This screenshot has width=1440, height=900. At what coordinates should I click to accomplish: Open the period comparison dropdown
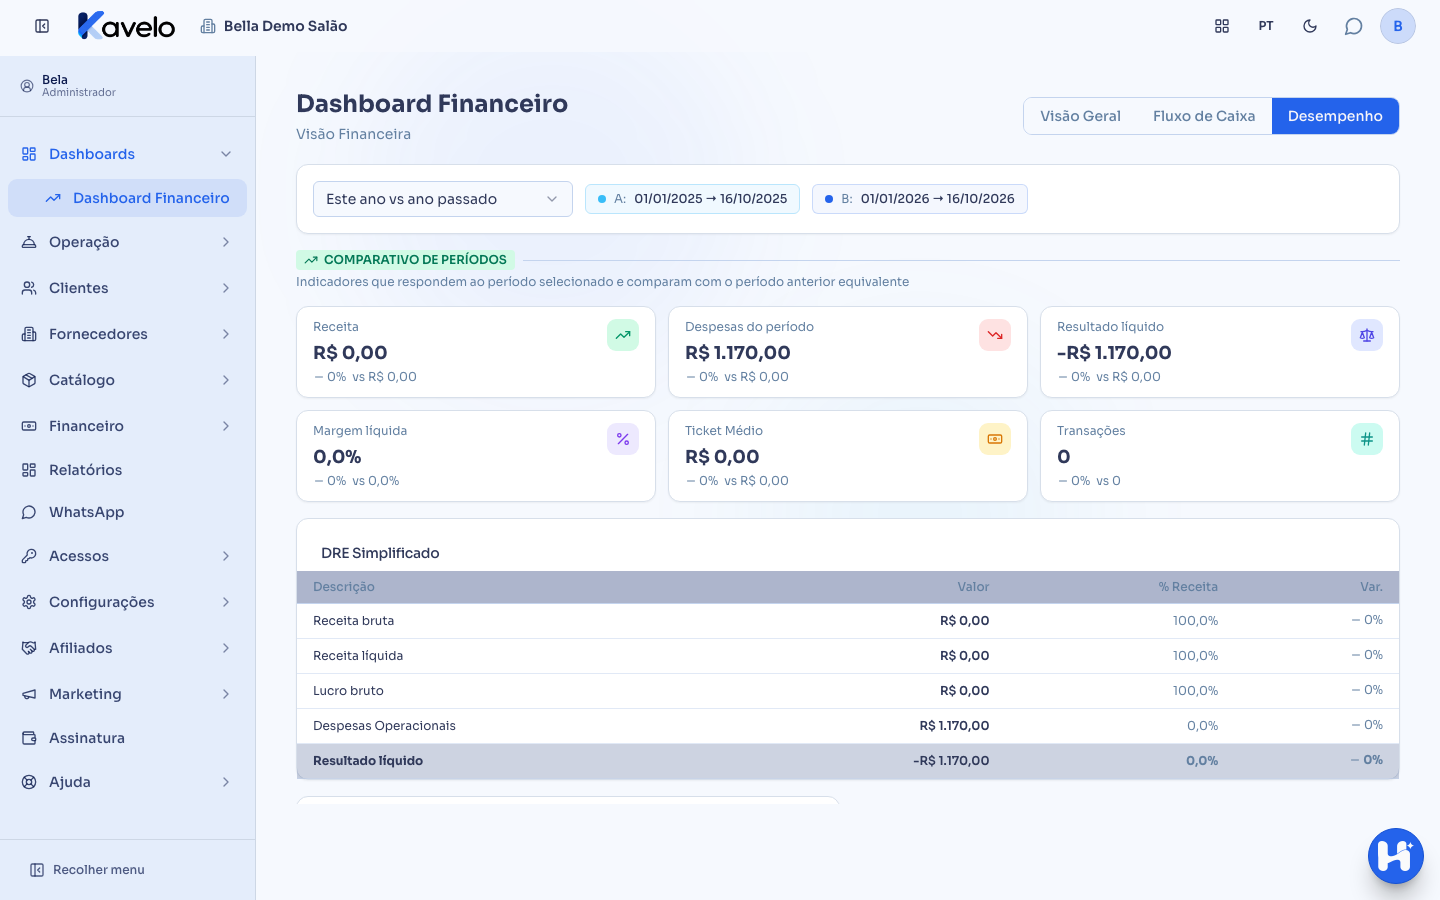pyautogui.click(x=443, y=199)
